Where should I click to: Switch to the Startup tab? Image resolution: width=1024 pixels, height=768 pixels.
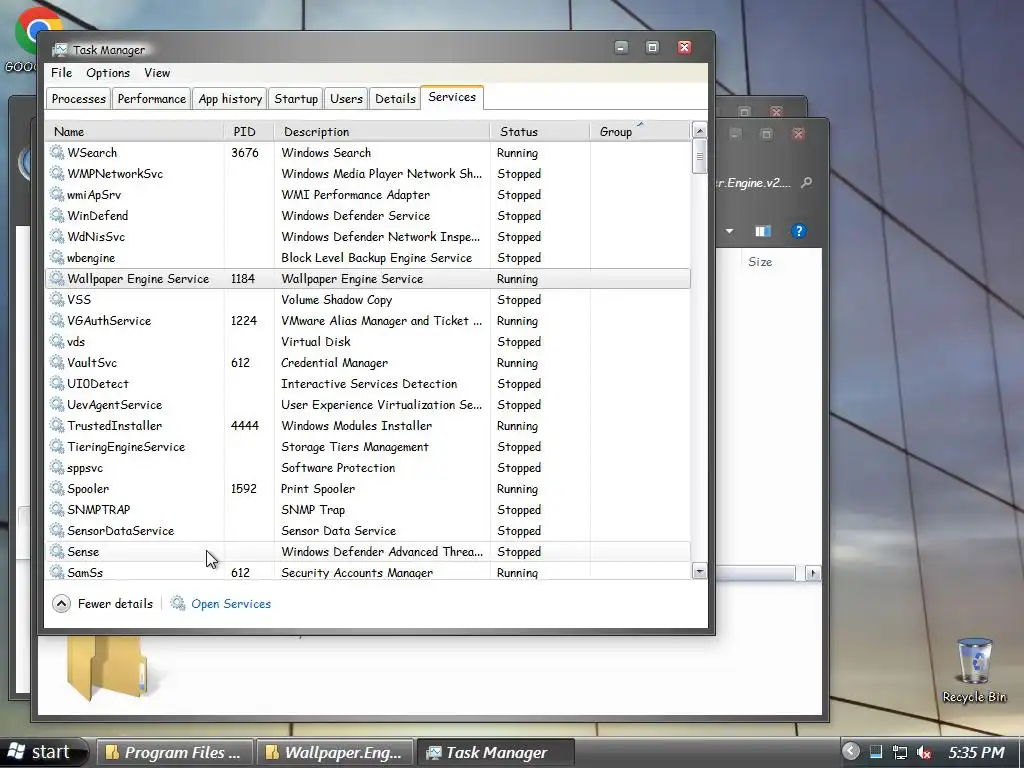click(x=296, y=99)
